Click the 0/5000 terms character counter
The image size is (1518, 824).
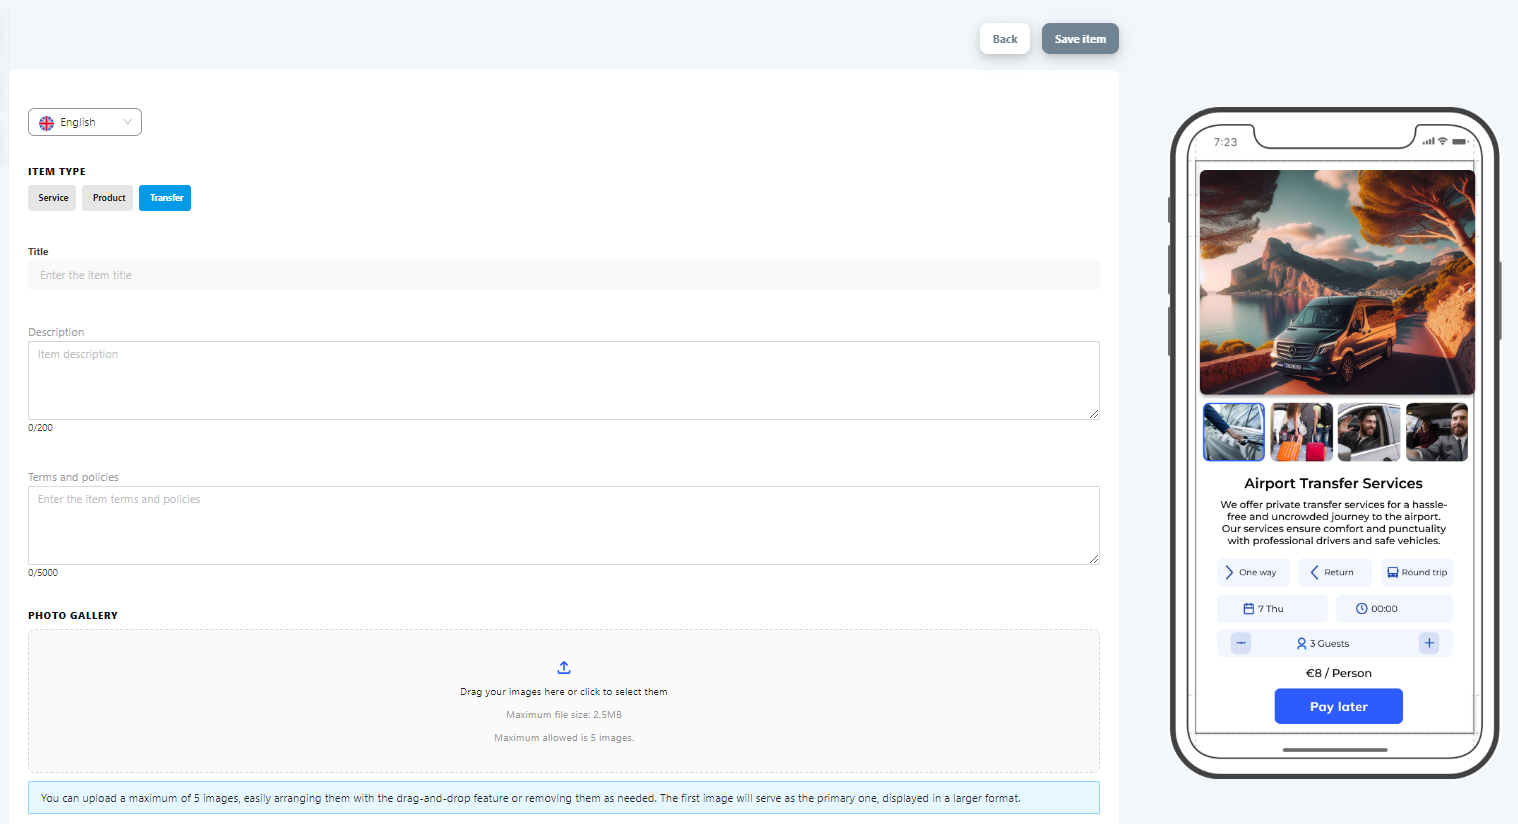coord(43,573)
